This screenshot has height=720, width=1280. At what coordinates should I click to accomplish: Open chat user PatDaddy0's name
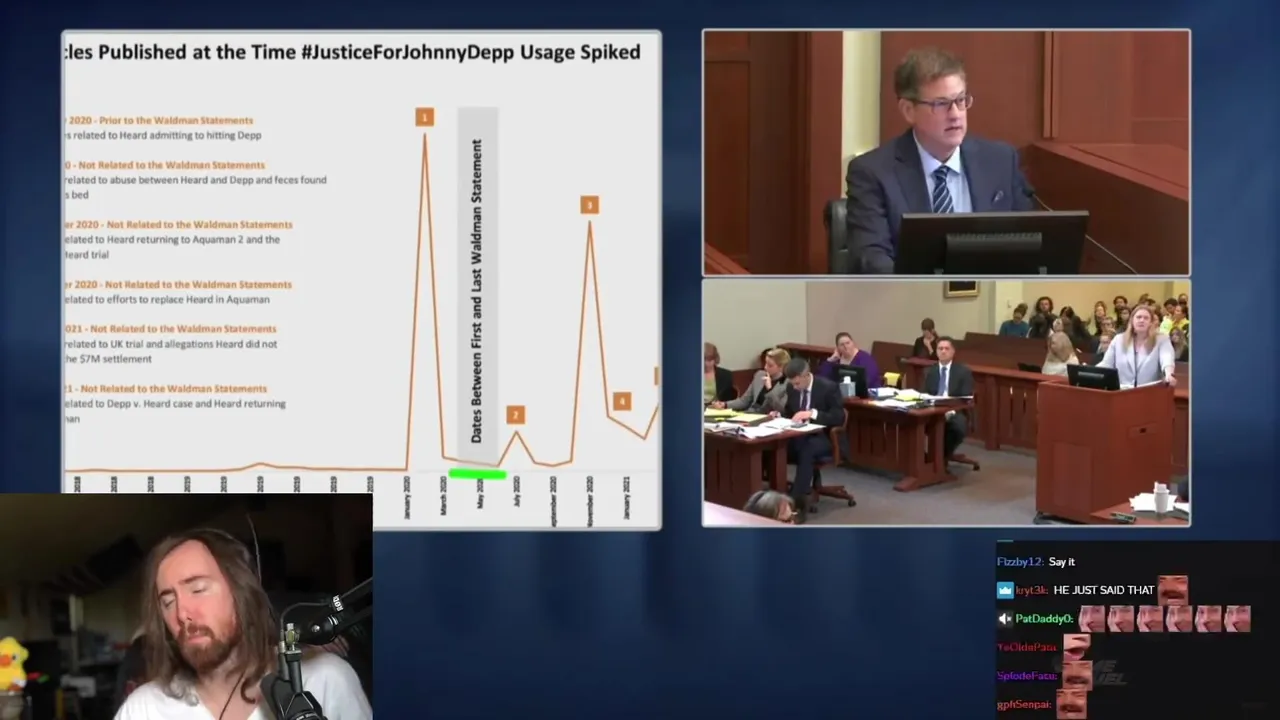coord(1044,619)
